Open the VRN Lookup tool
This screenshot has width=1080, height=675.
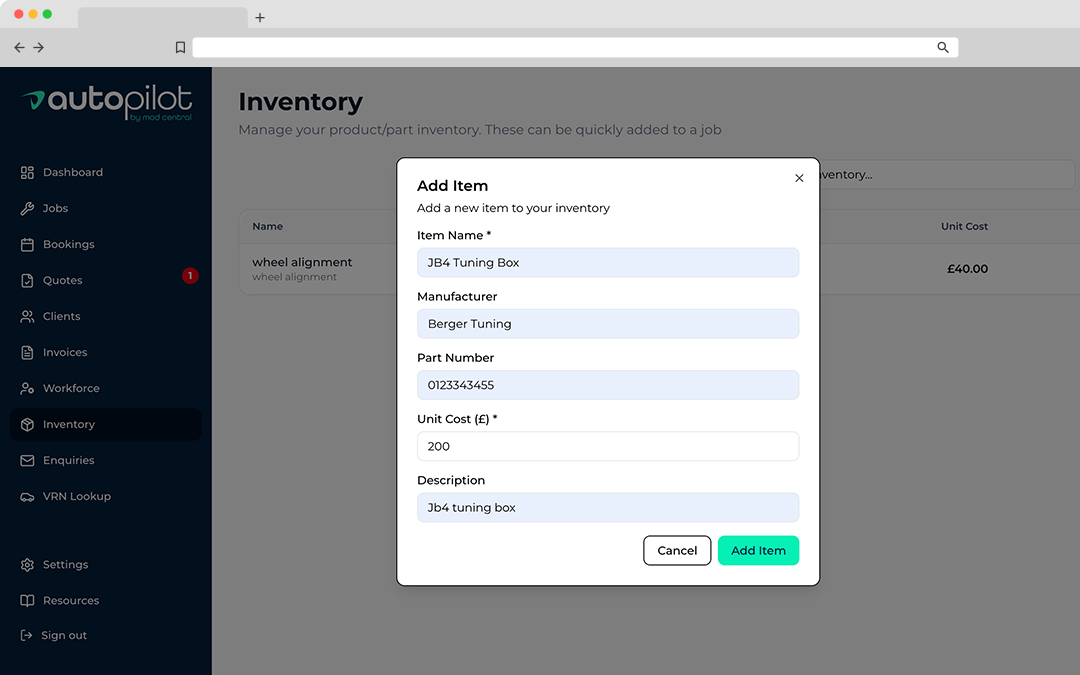[78, 496]
